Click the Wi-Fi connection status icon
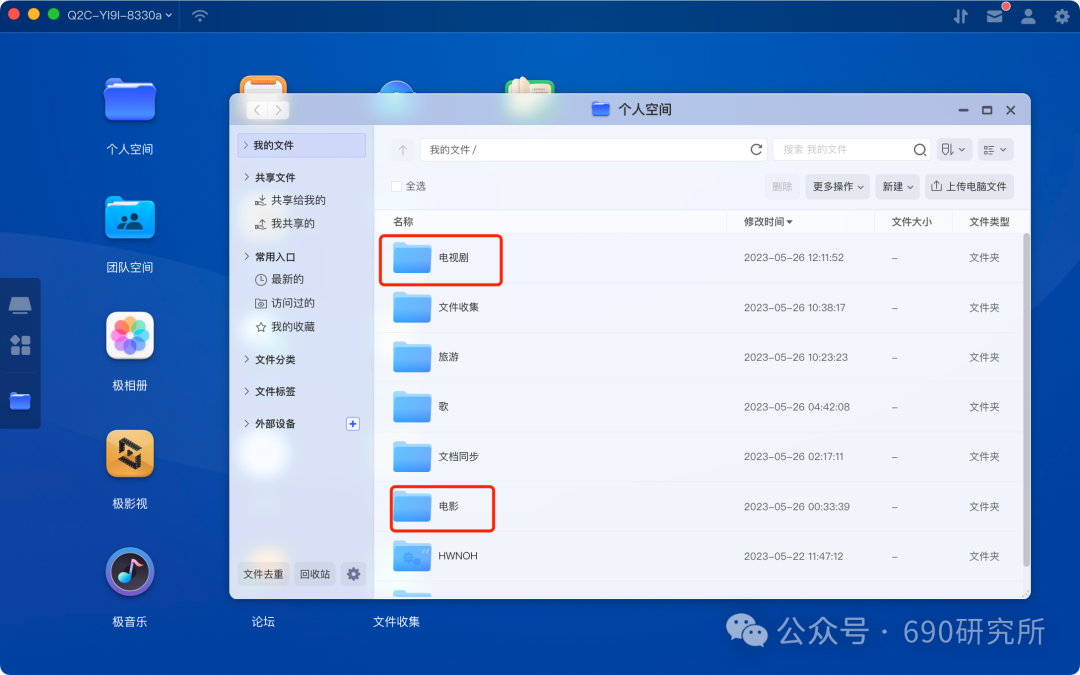 click(x=200, y=15)
